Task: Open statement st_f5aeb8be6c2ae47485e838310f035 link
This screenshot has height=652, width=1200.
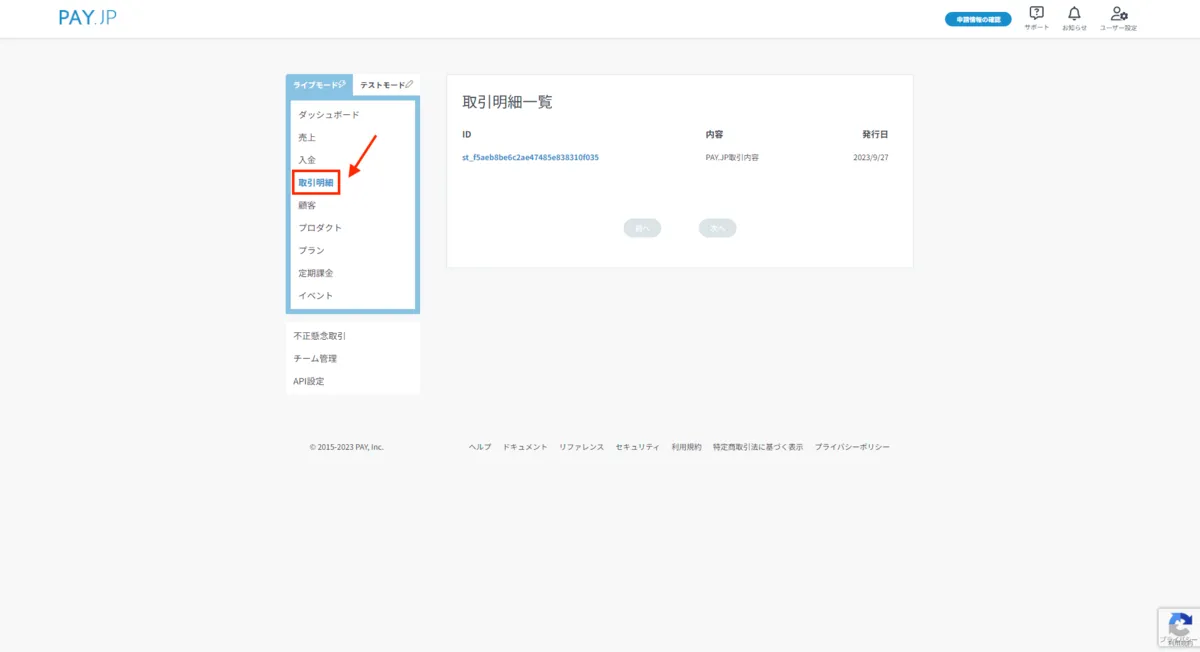Action: coord(530,158)
